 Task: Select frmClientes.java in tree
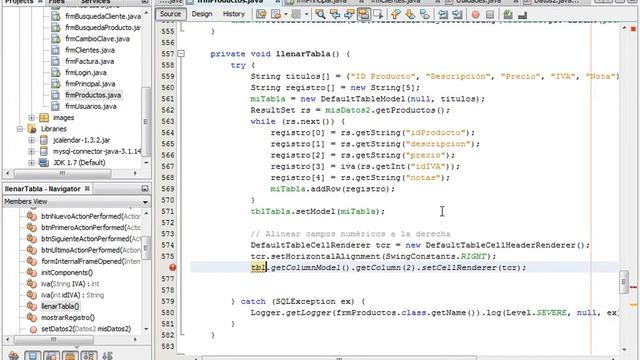[90, 50]
